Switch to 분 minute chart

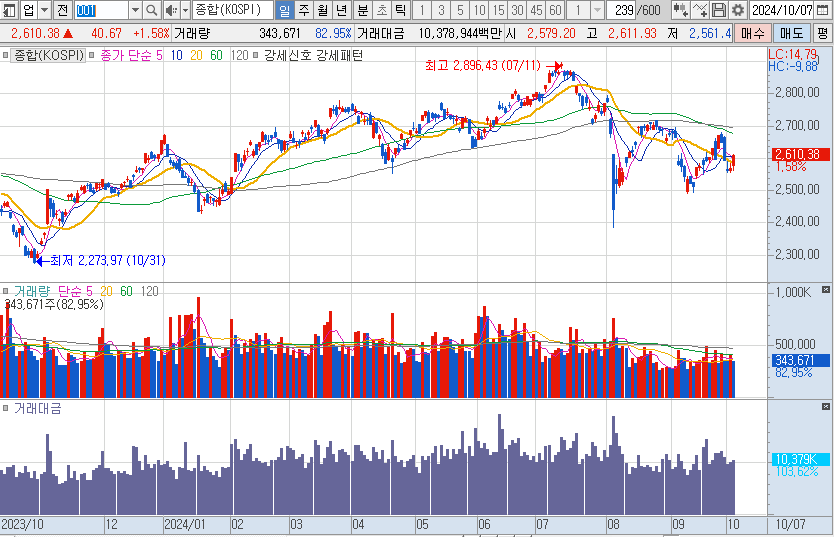click(x=363, y=10)
